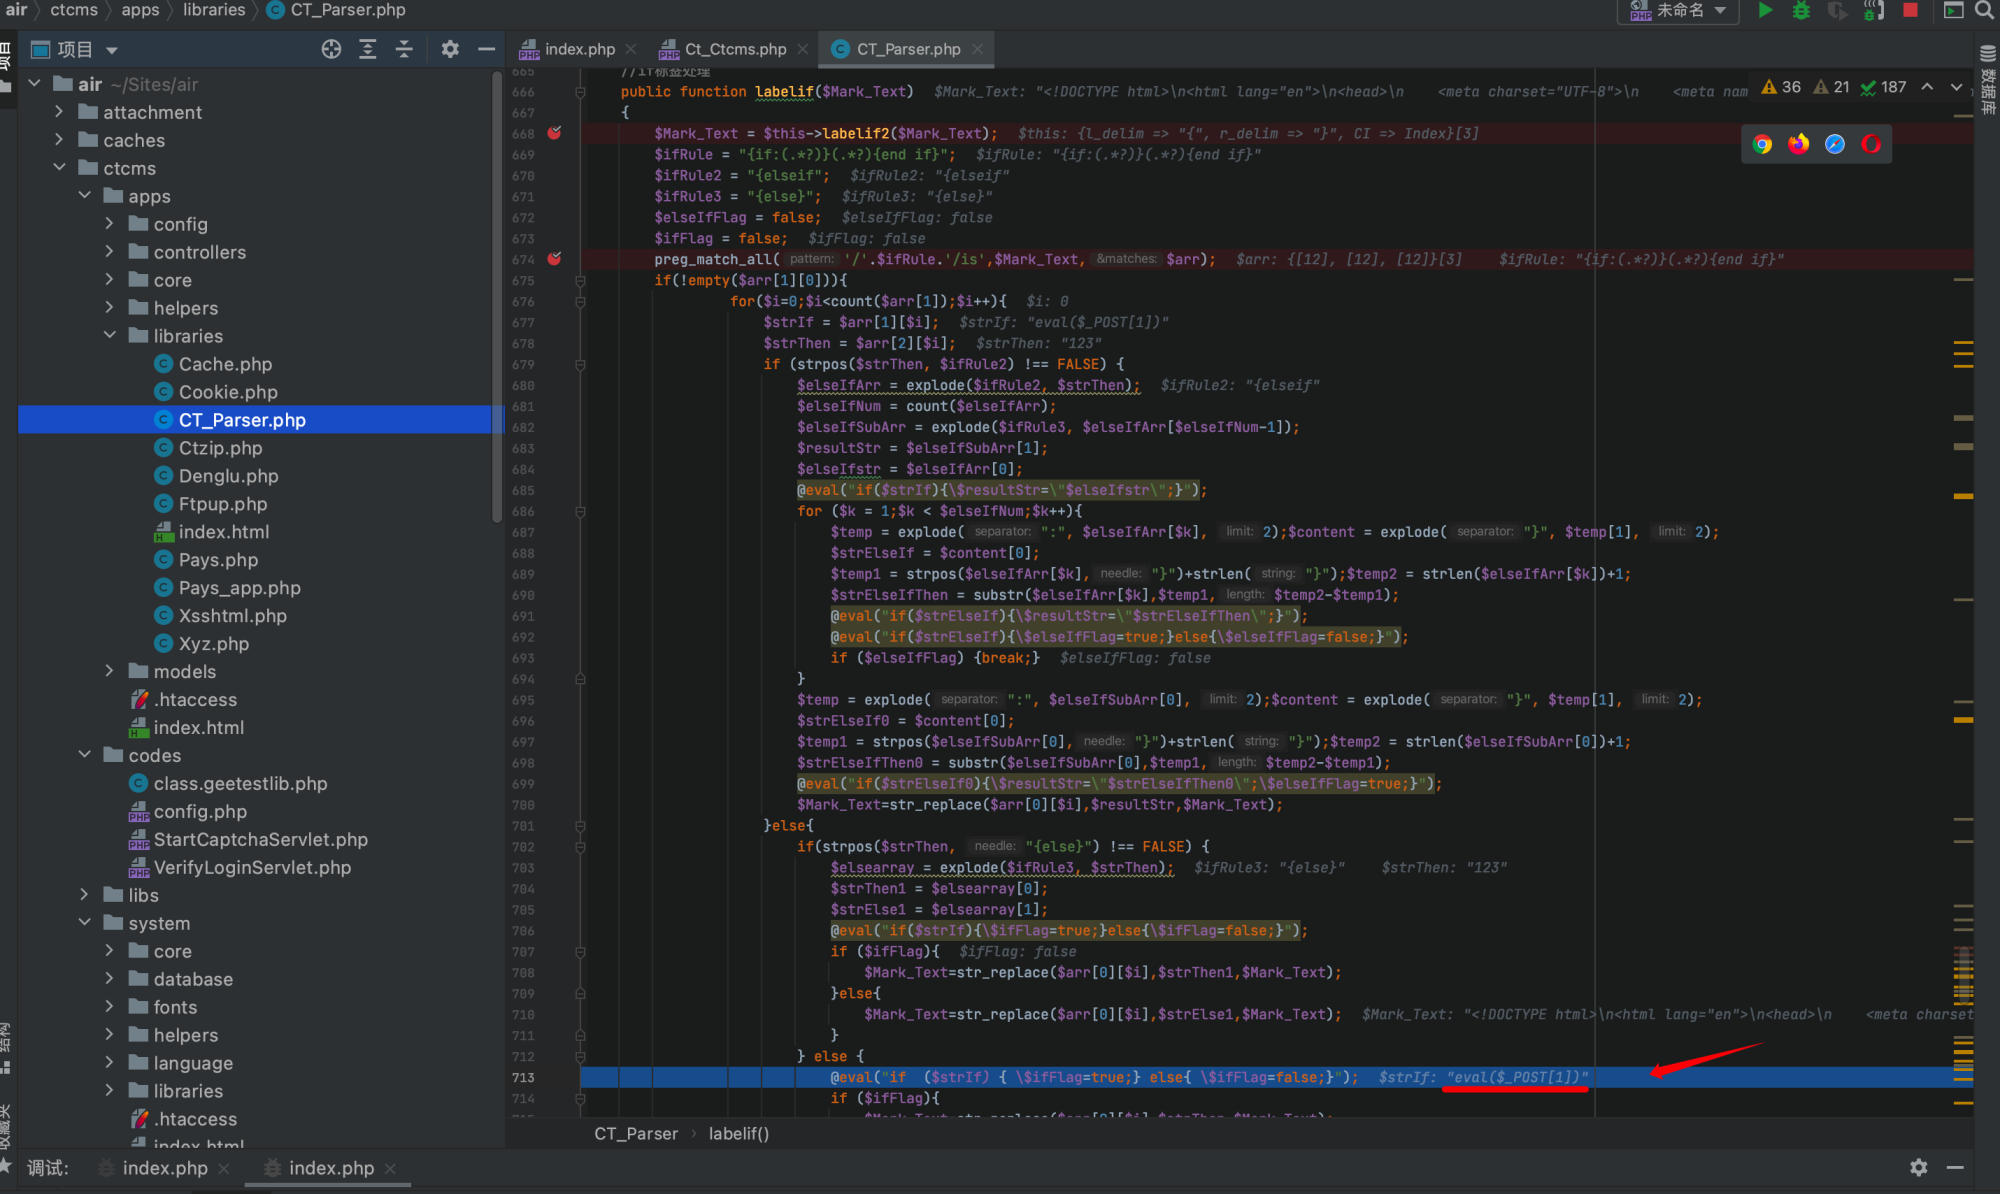Click the locate-file target icon in project panel
This screenshot has width=2000, height=1194.
331,49
